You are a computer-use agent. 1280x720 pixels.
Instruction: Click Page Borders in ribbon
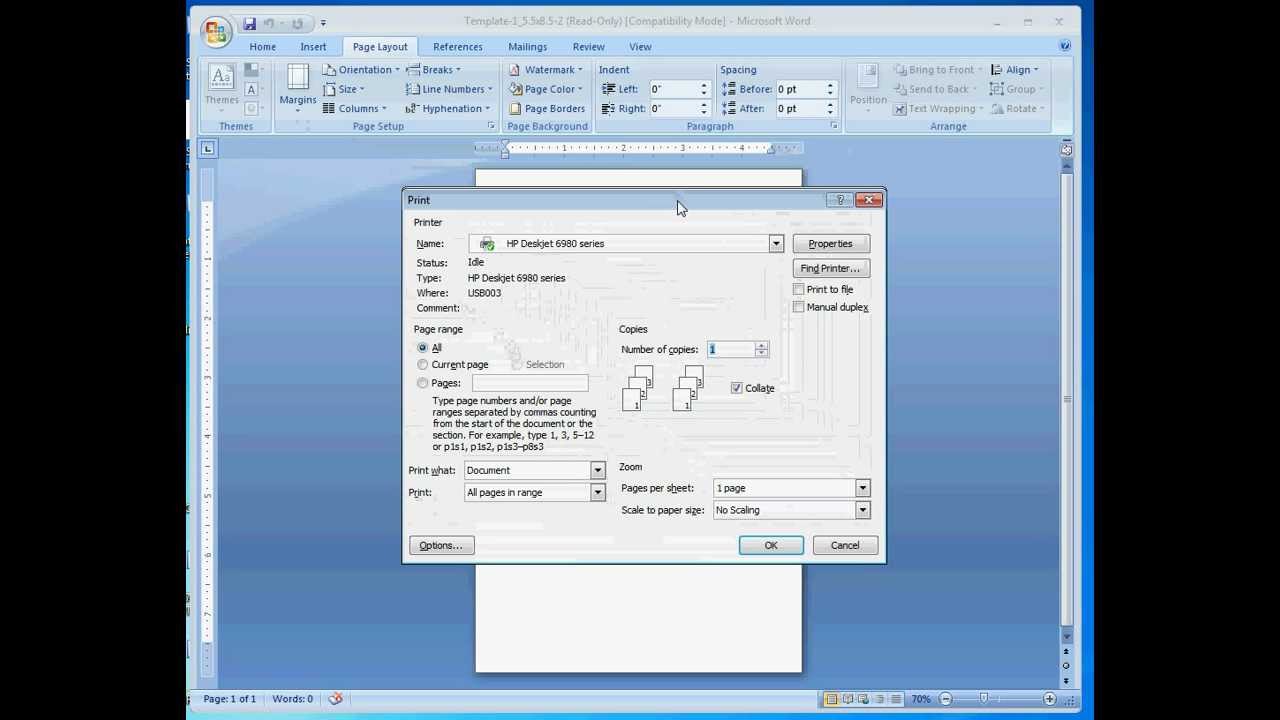point(547,108)
